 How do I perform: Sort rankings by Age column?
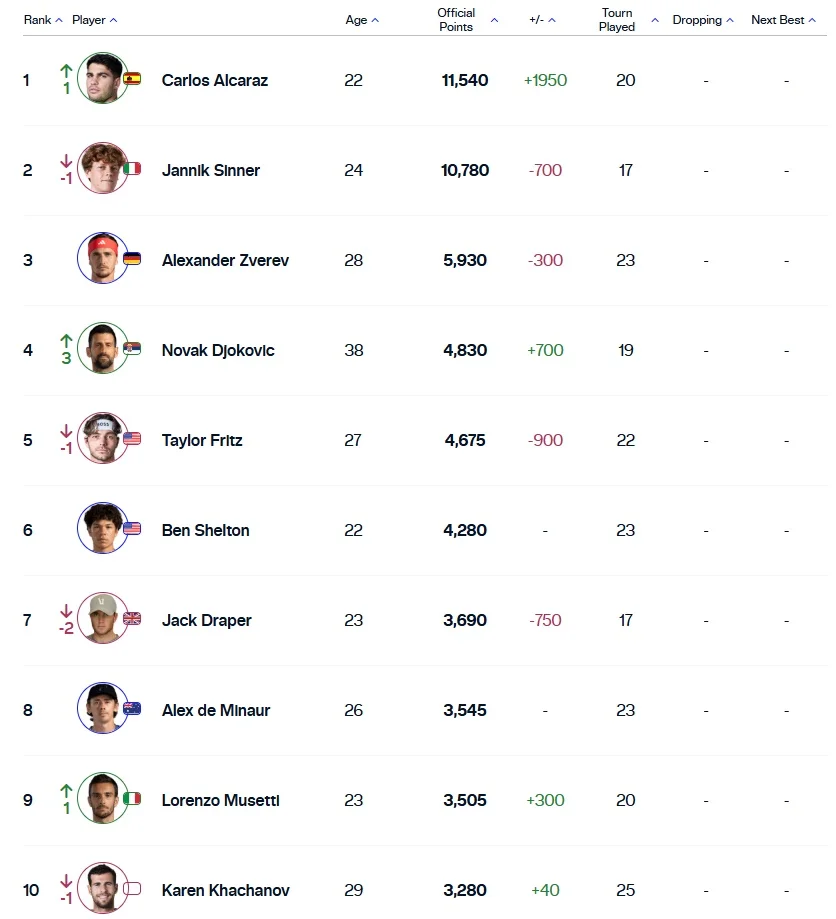click(x=362, y=20)
